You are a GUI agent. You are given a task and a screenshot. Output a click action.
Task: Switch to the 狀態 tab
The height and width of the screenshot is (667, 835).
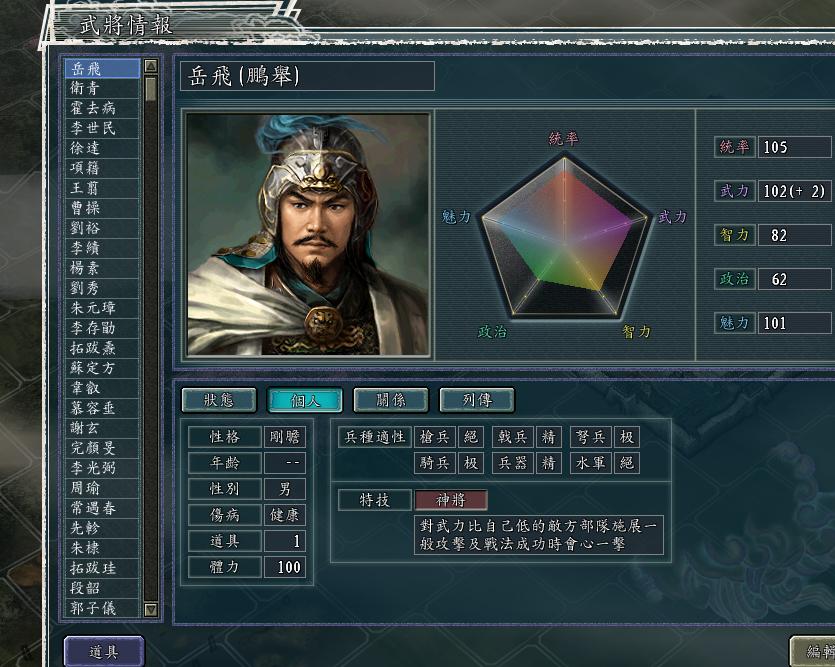[217, 399]
